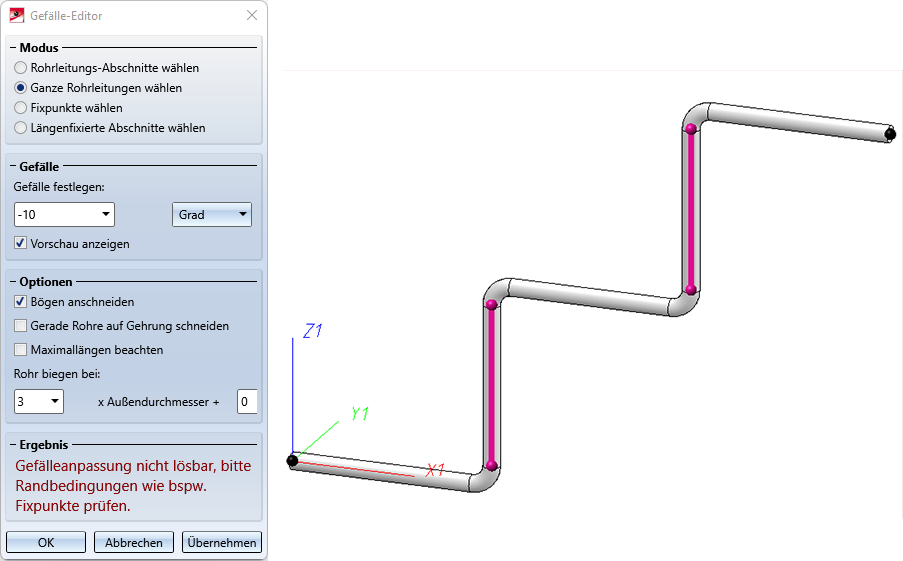Image resolution: width=903 pixels, height=561 pixels.
Task: Select the lower magenta vertical pipe section
Action: click(x=491, y=385)
